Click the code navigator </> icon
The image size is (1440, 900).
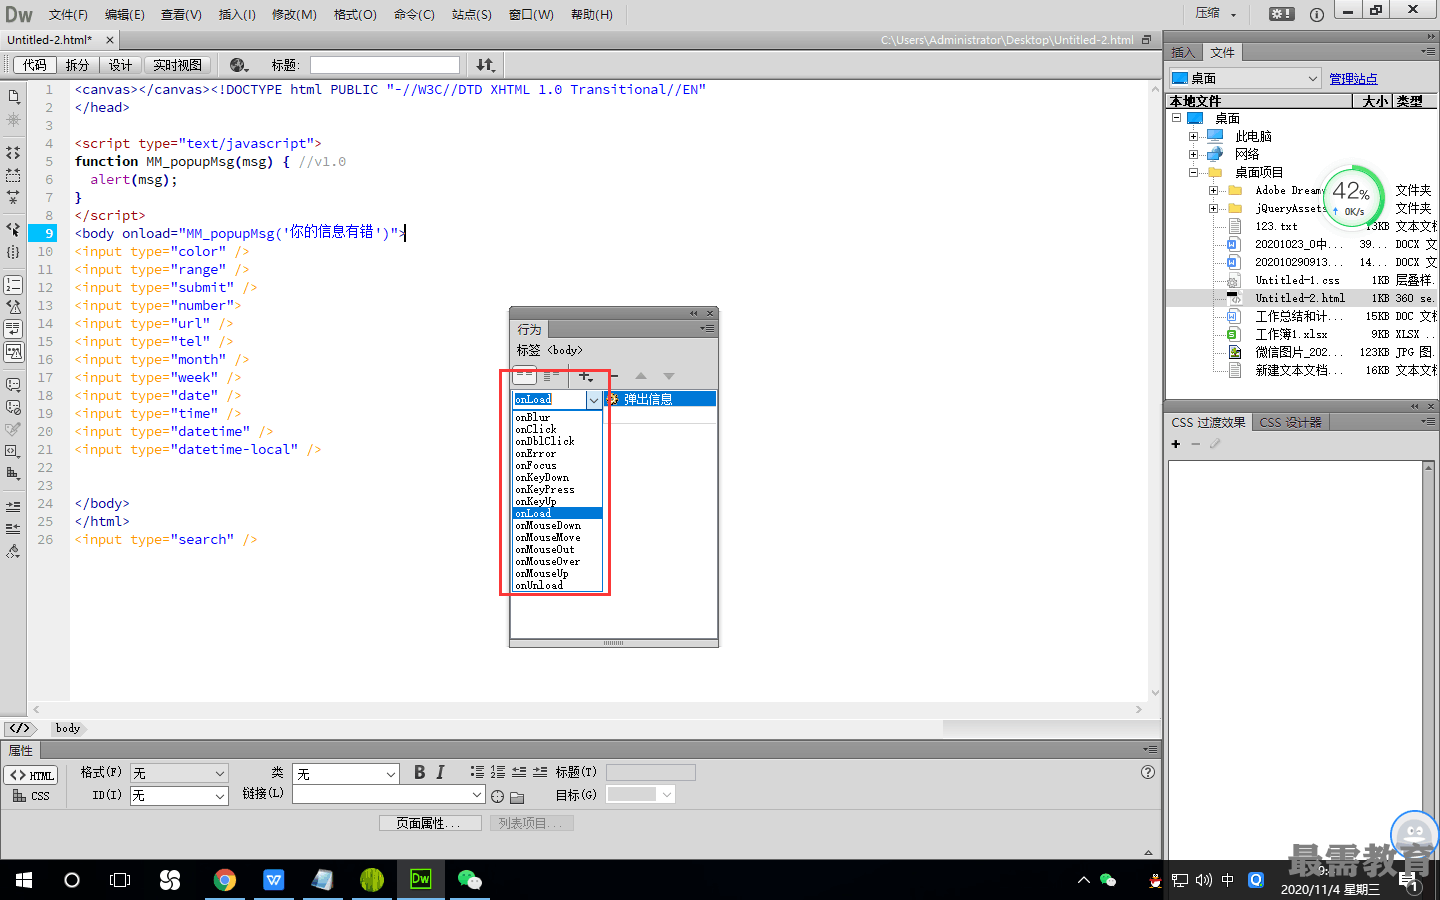[20, 728]
